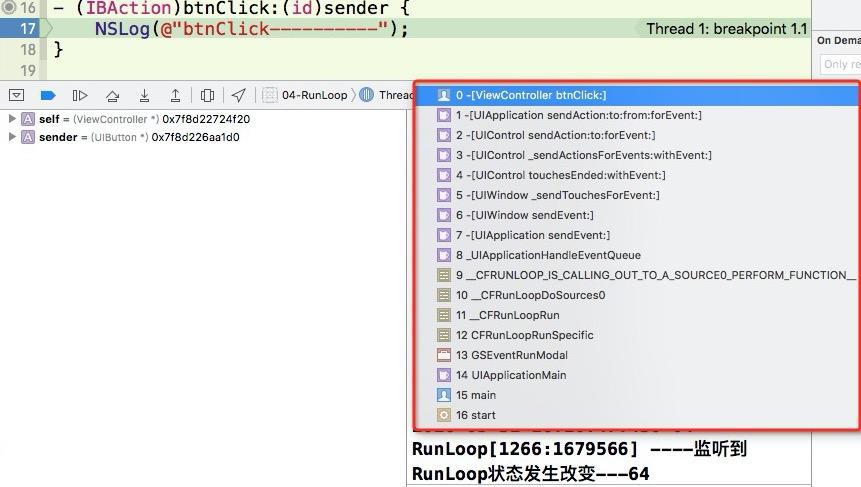Open the Thread selector in jump bar
861x487 pixels.
click(386, 95)
